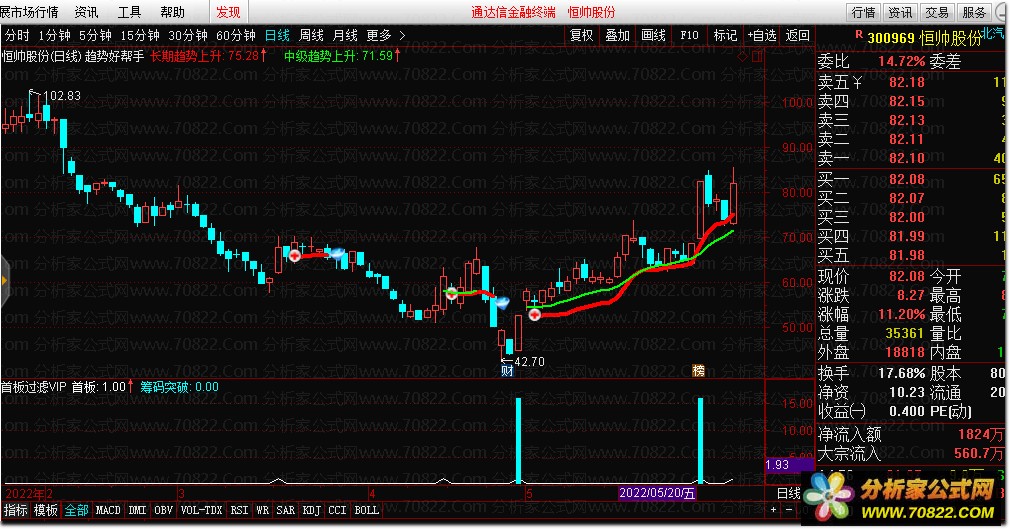This screenshot has width=1011, height=529.
Task: Click the blue sell signal icon before 42.70 low
Action: pos(502,302)
